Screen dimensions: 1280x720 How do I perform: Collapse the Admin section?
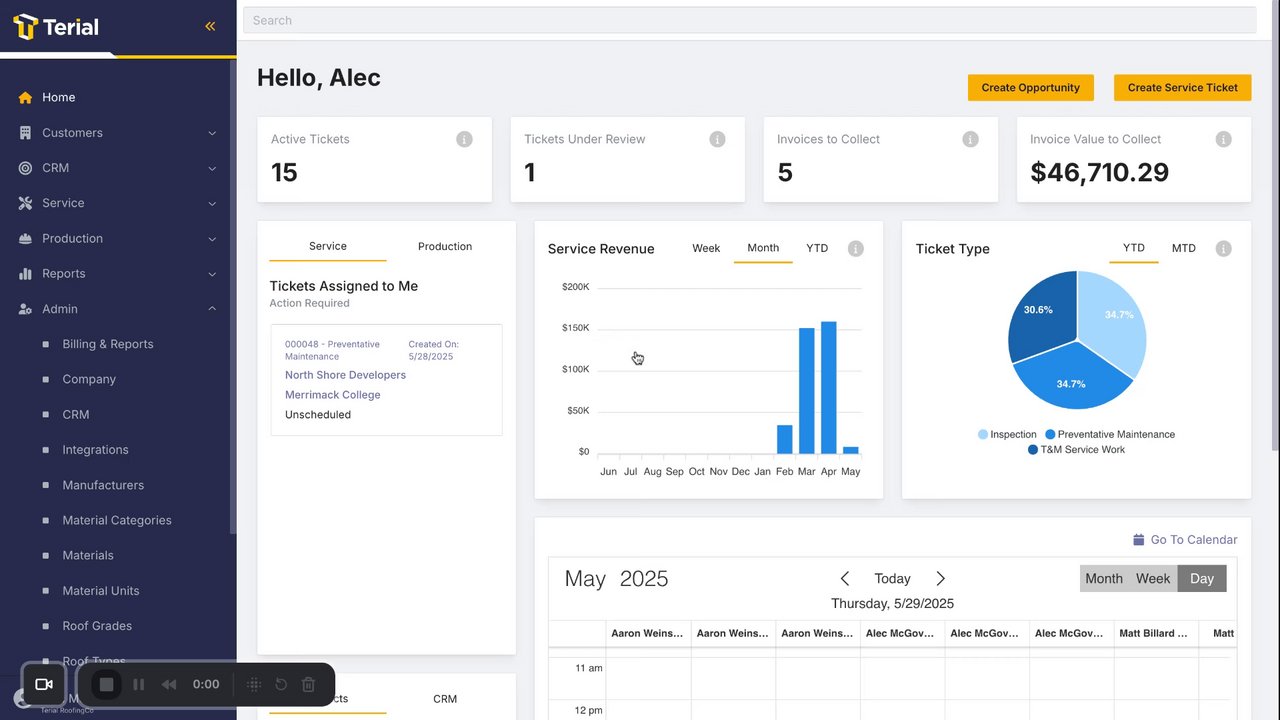coord(212,309)
